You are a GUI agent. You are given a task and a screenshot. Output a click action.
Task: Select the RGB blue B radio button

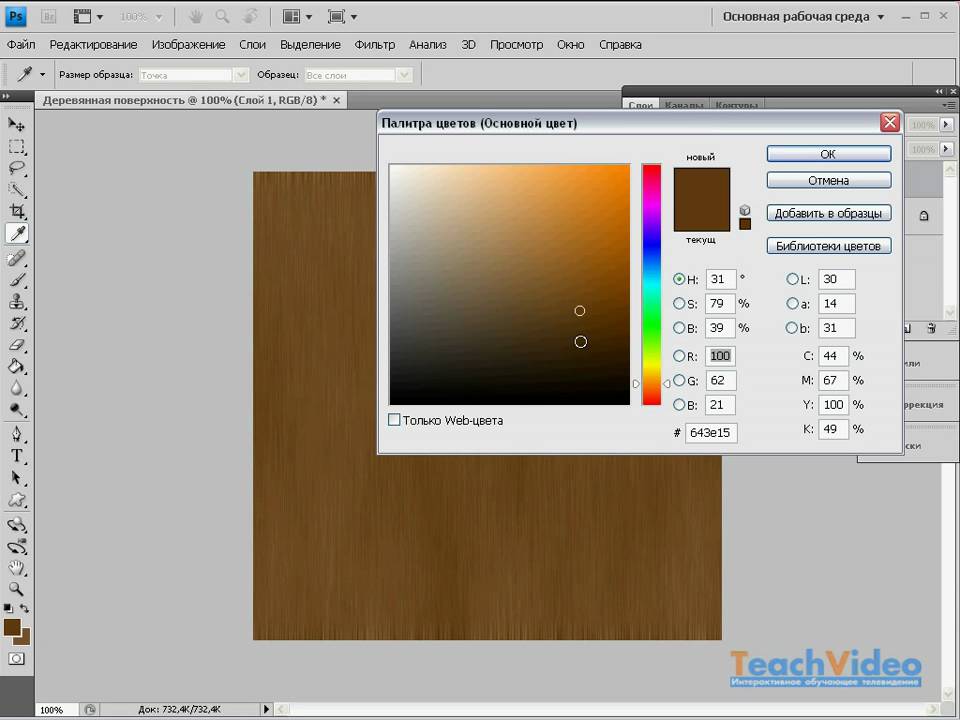pyautogui.click(x=679, y=405)
